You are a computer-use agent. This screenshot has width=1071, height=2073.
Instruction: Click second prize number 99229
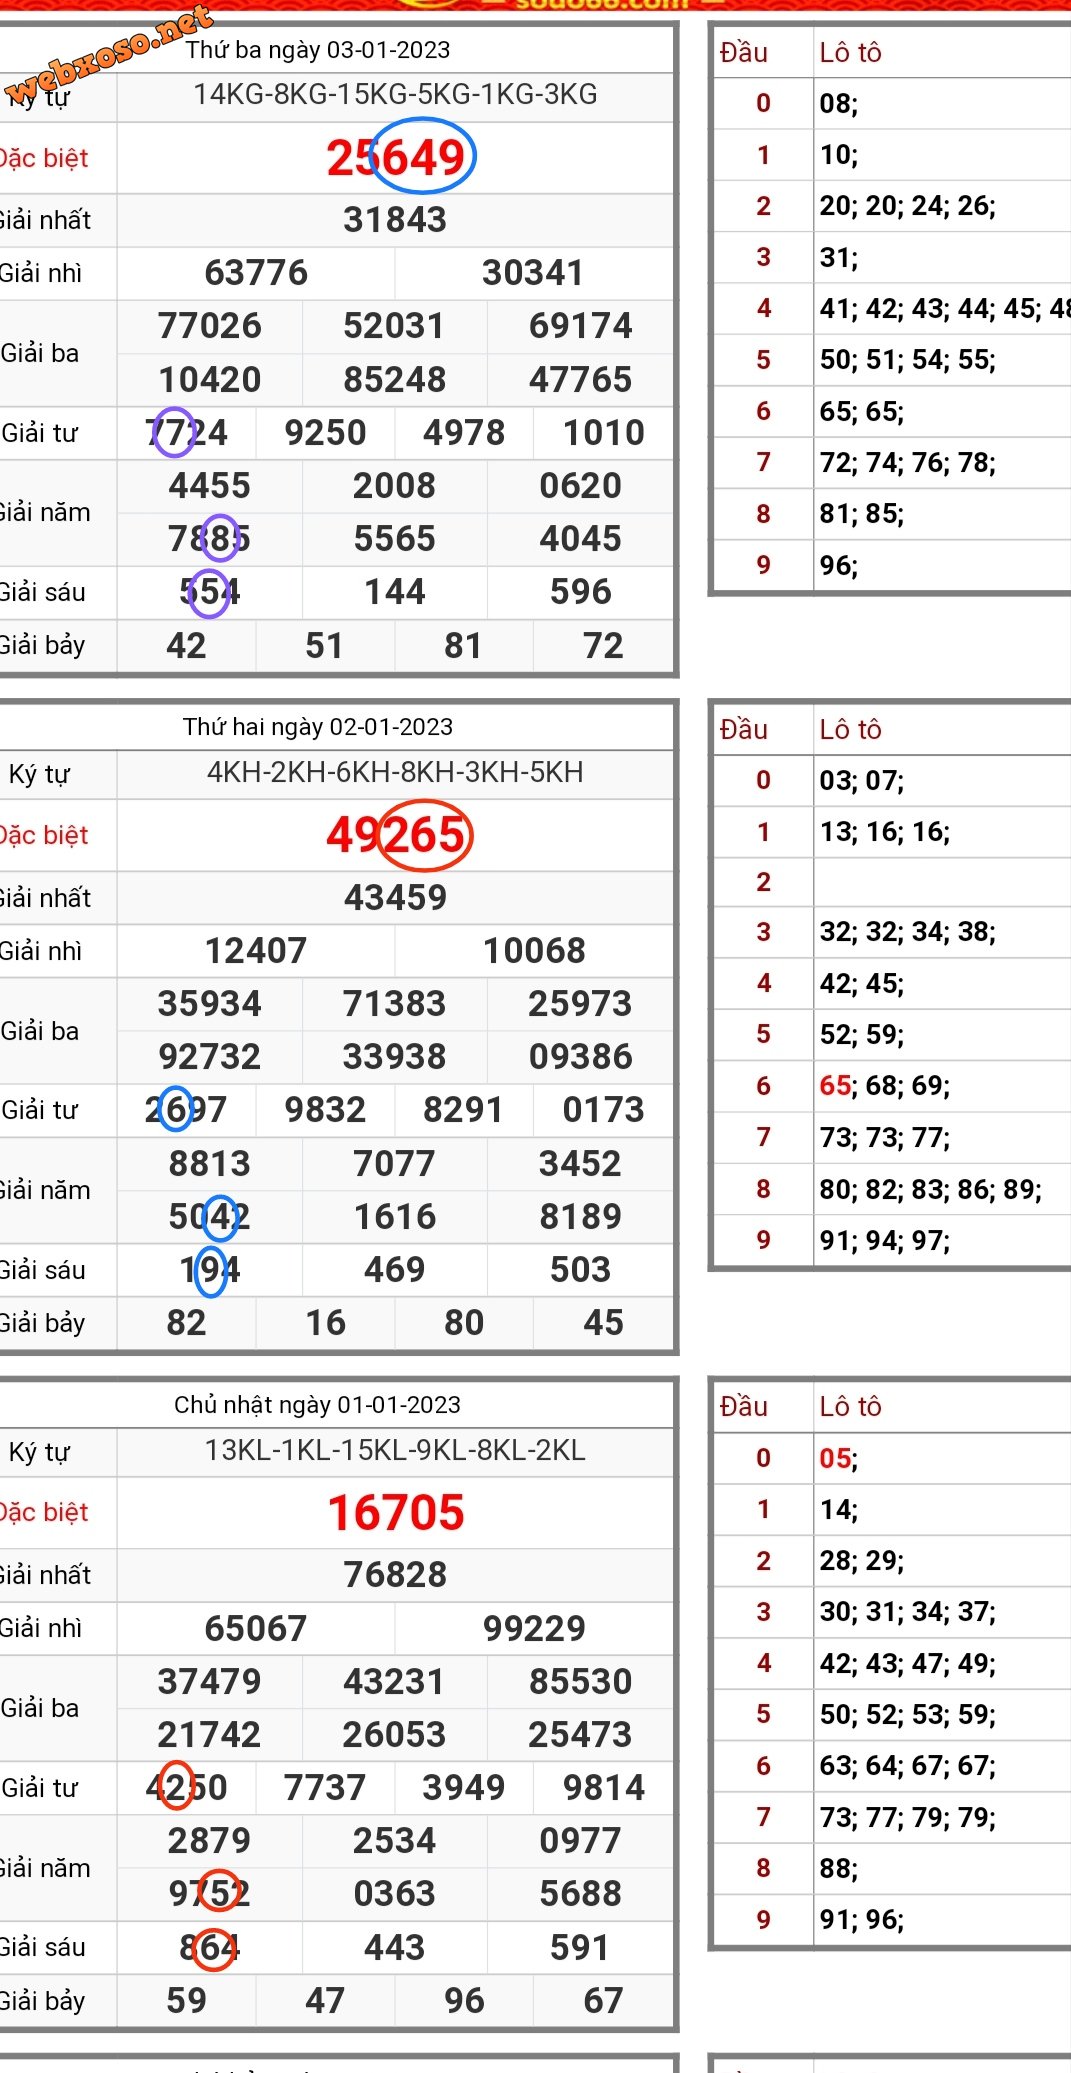click(x=534, y=1629)
